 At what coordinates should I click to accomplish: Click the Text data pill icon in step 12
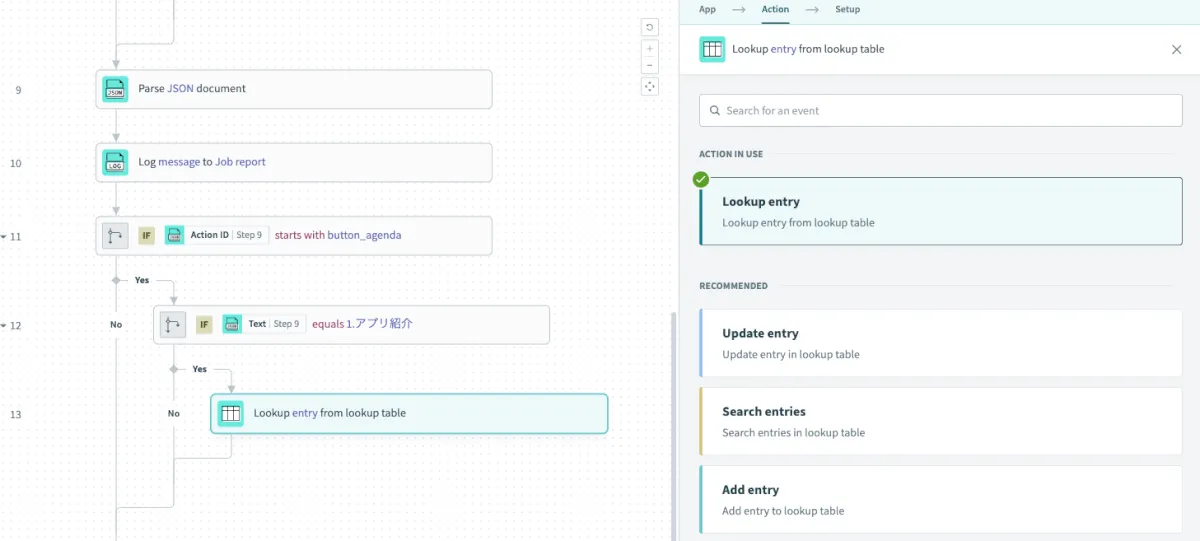232,324
